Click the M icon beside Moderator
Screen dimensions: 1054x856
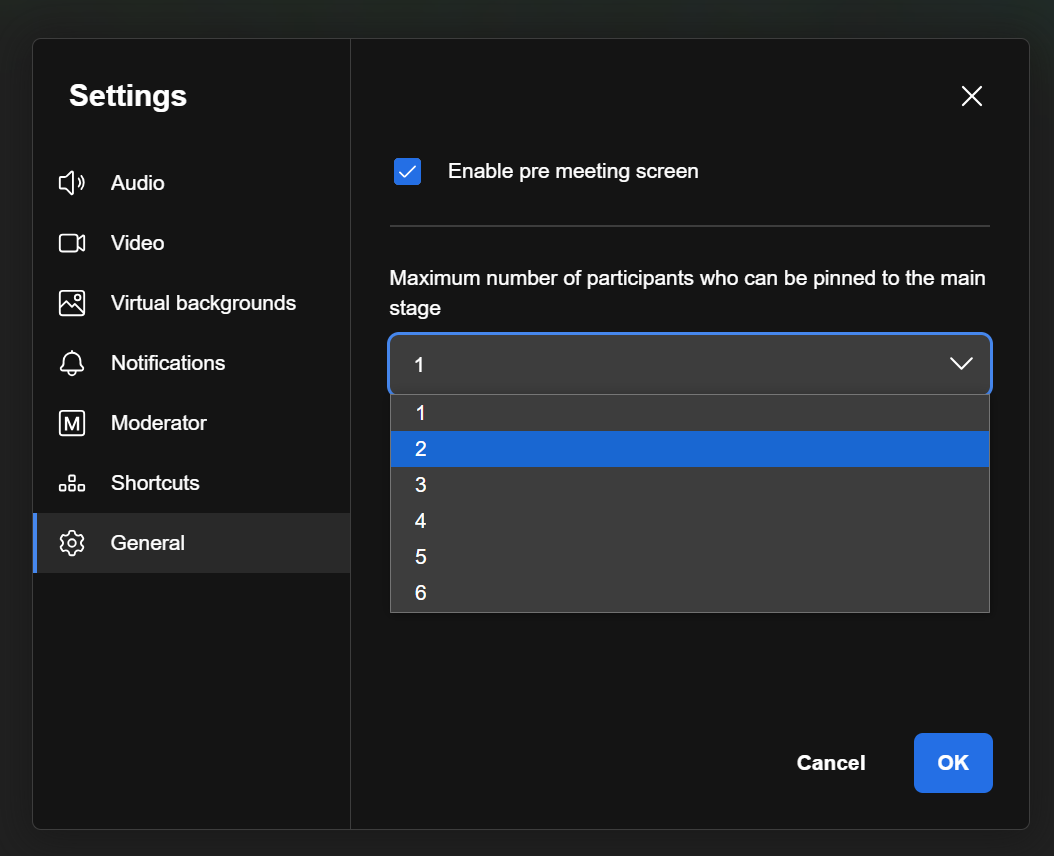(x=71, y=423)
